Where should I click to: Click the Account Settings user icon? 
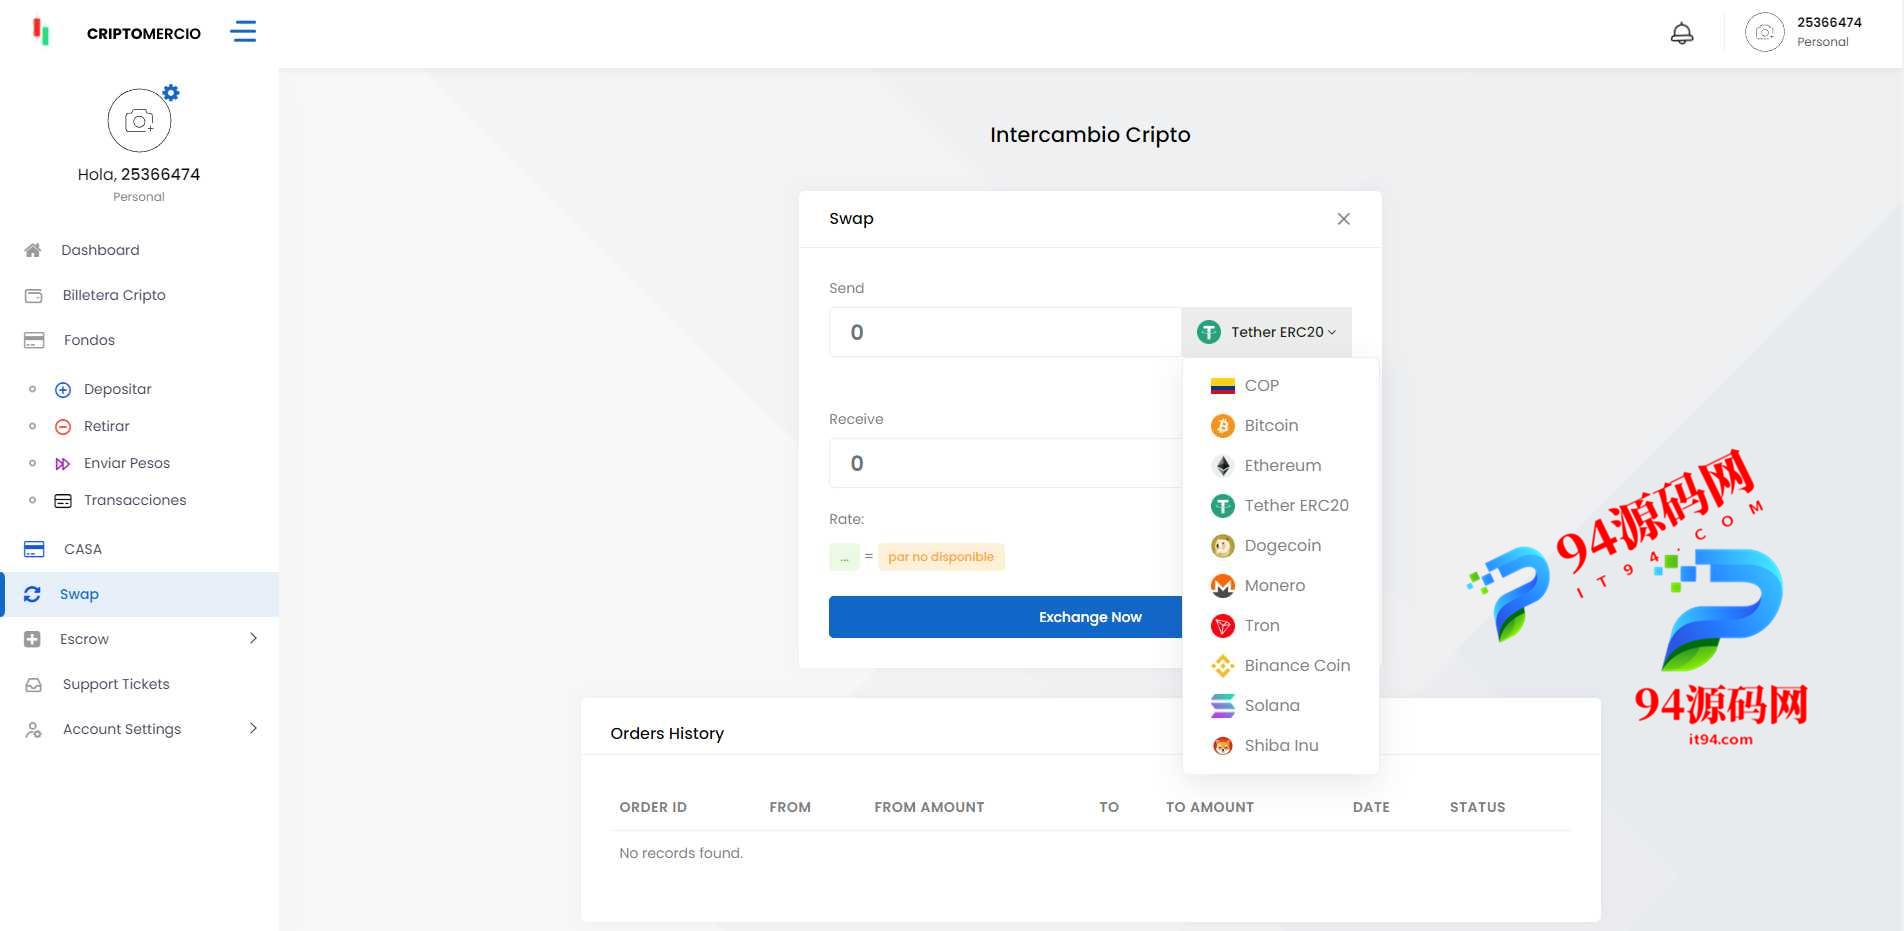[34, 729]
